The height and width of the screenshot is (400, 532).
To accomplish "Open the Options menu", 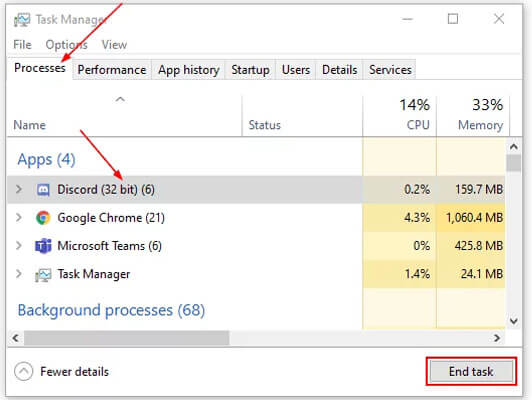I will point(66,44).
